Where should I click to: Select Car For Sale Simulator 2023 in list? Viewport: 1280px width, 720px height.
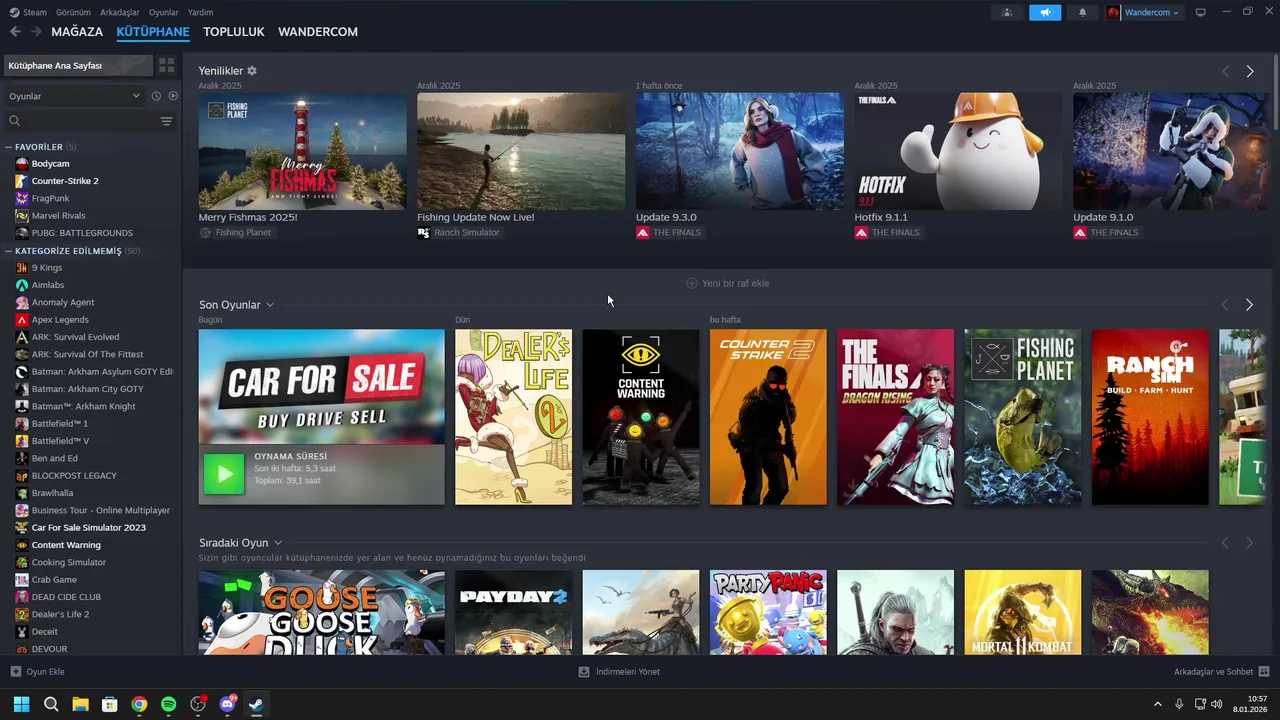(x=88, y=528)
